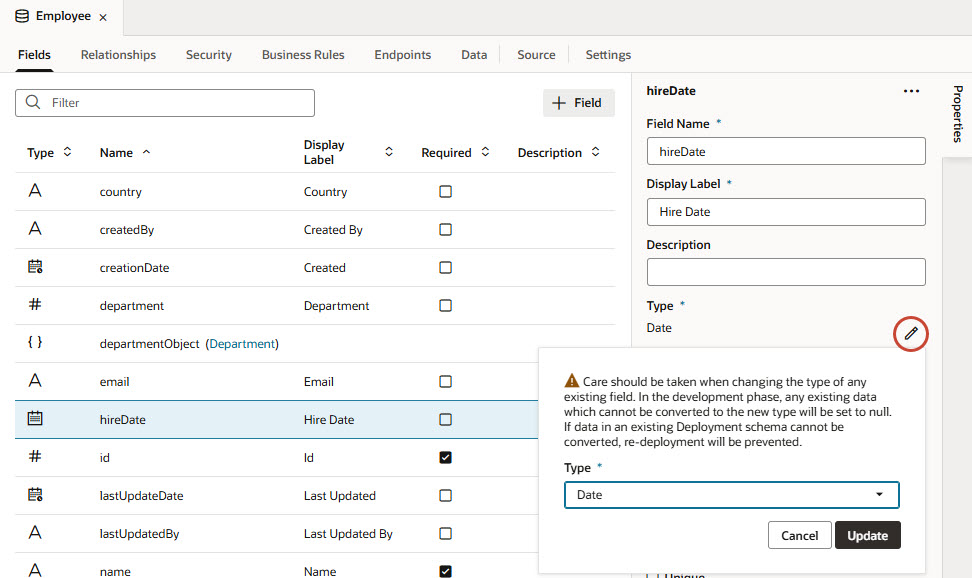The height and width of the screenshot is (578, 972).
Task: Click the Update button
Action: (867, 535)
